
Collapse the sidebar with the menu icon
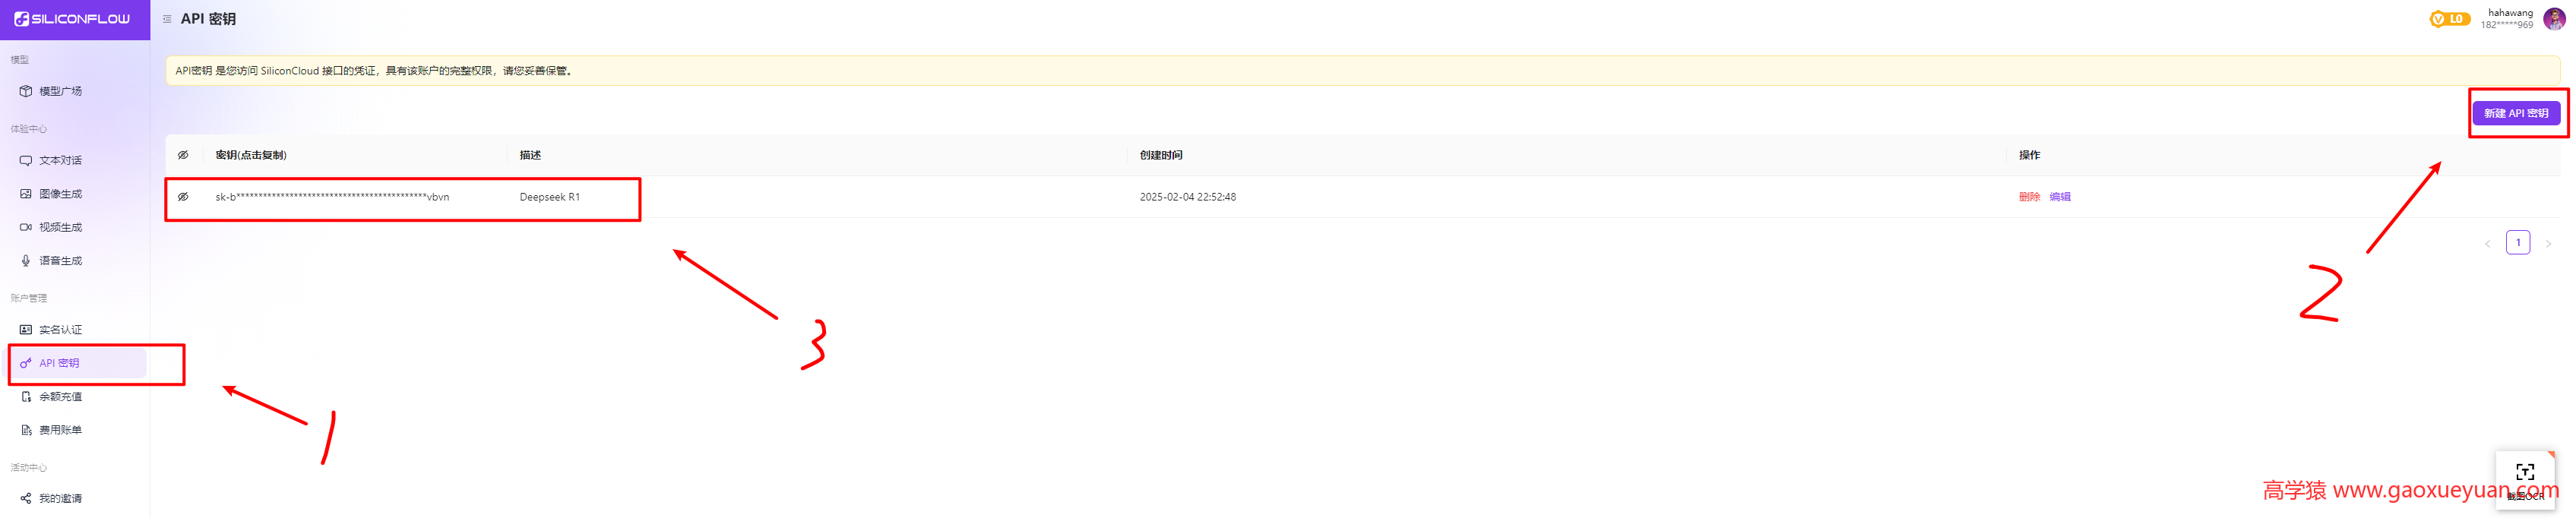(x=167, y=19)
